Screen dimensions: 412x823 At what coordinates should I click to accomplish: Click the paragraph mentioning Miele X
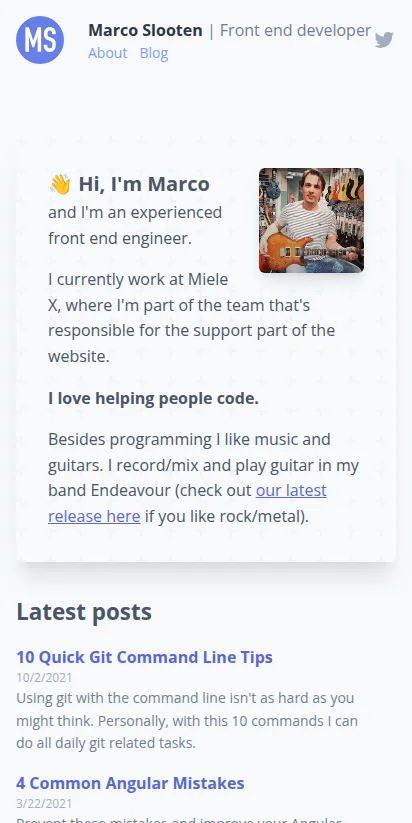coord(192,318)
